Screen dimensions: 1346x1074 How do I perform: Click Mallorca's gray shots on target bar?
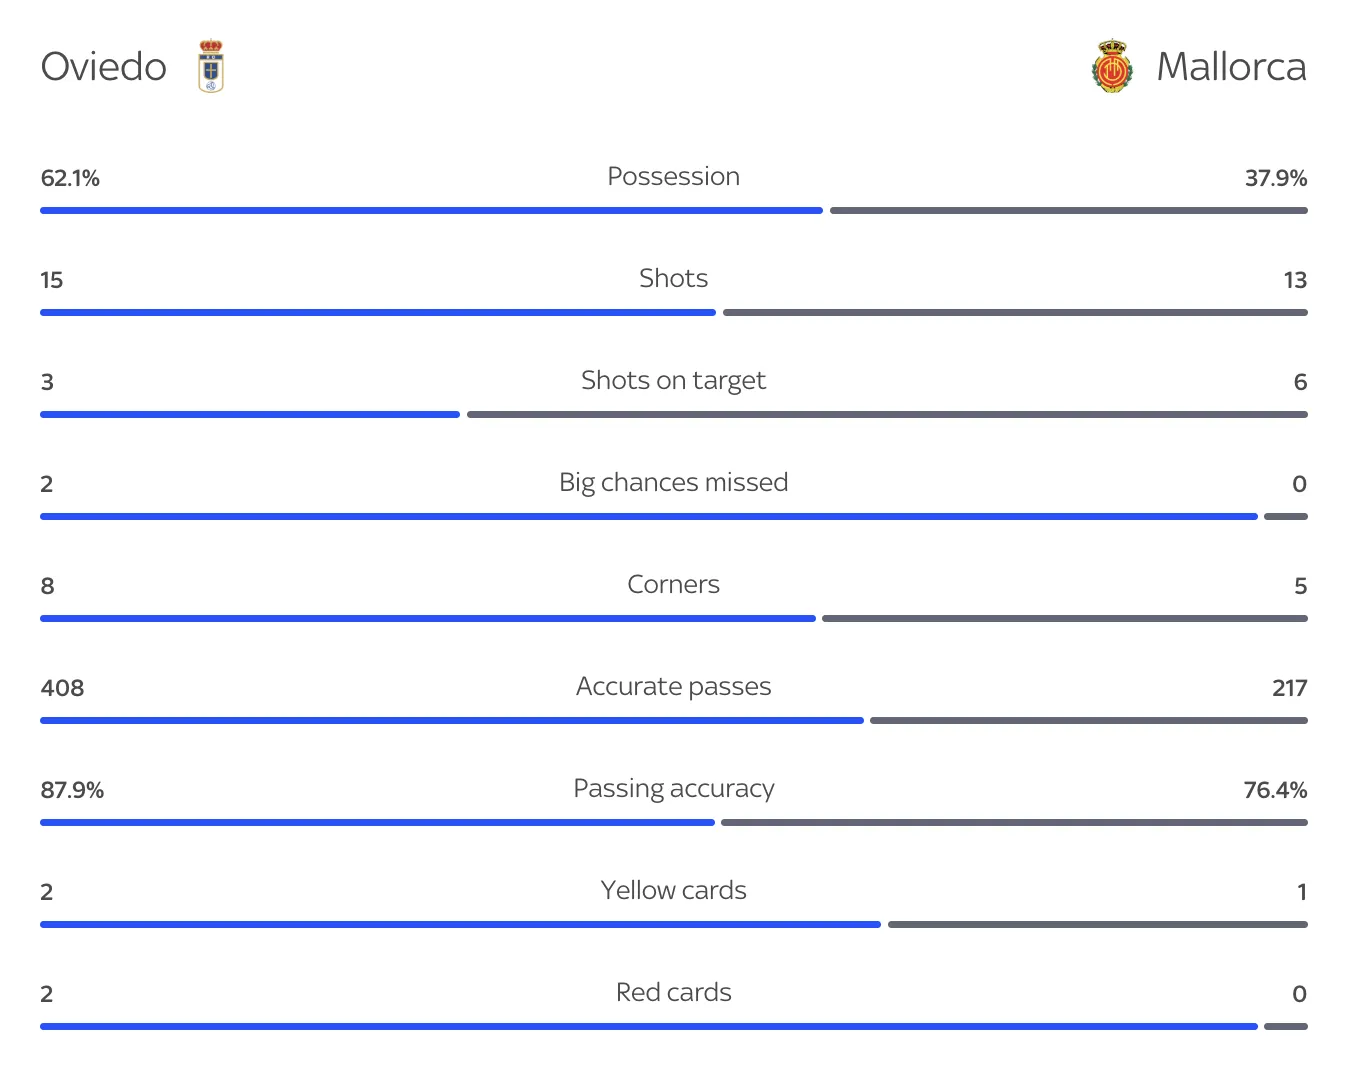[x=887, y=415]
